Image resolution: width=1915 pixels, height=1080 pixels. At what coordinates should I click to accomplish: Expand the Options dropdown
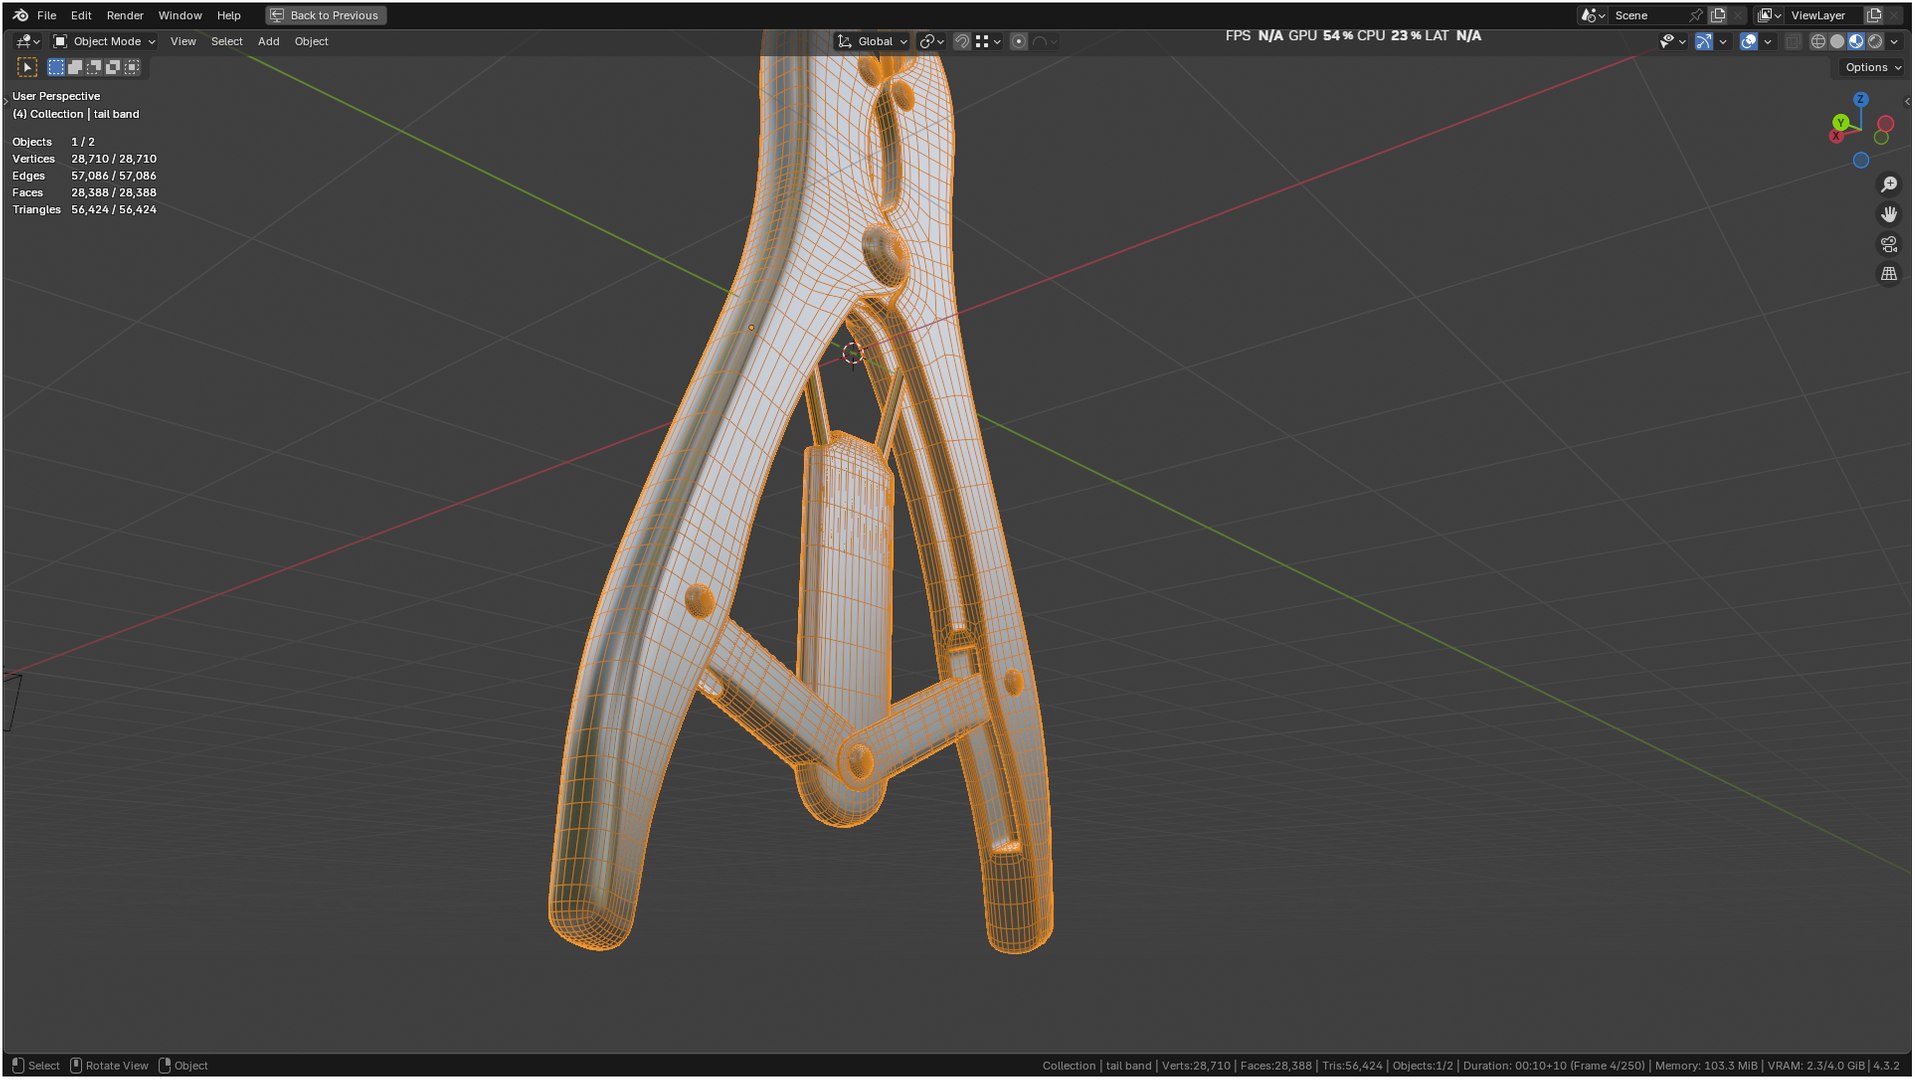(x=1871, y=67)
